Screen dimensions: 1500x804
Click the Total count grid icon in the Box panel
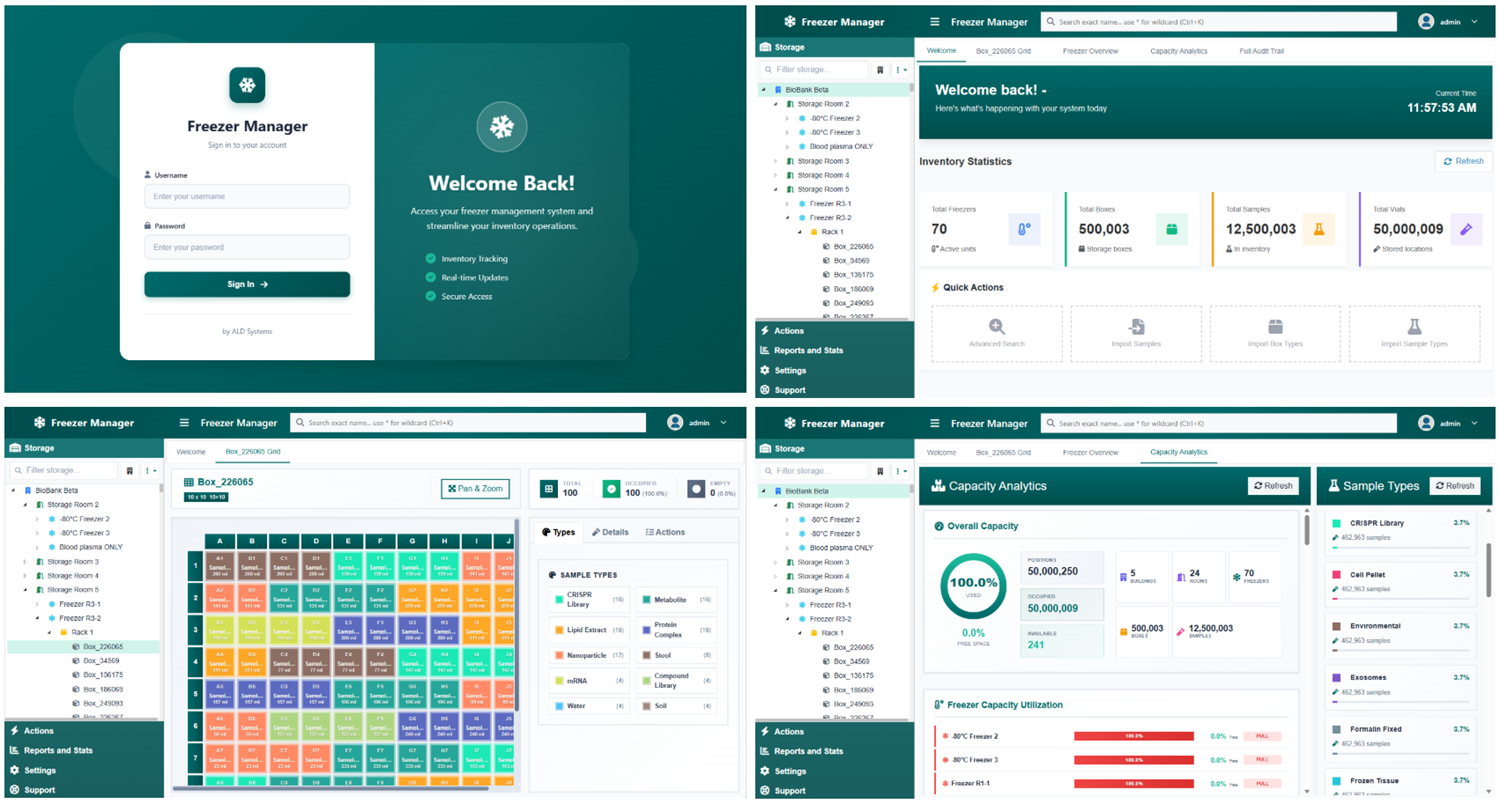(548, 489)
